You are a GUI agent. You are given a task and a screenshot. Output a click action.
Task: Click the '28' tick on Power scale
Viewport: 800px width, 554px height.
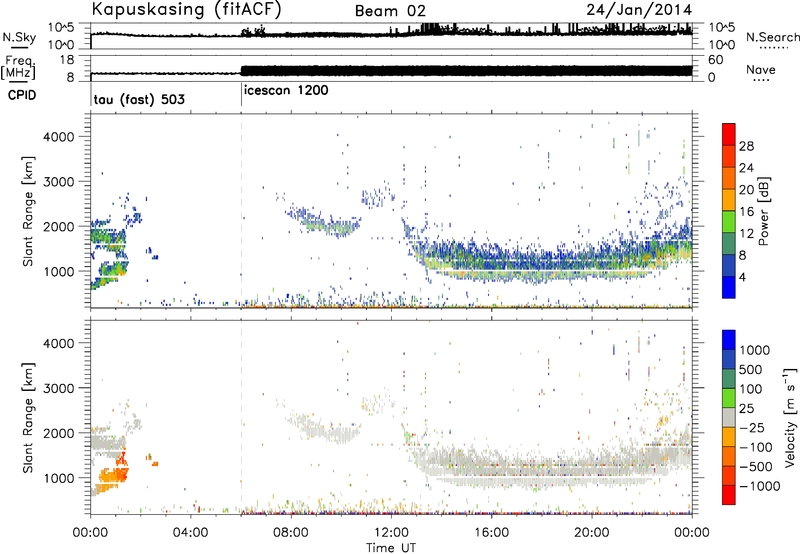(746, 146)
